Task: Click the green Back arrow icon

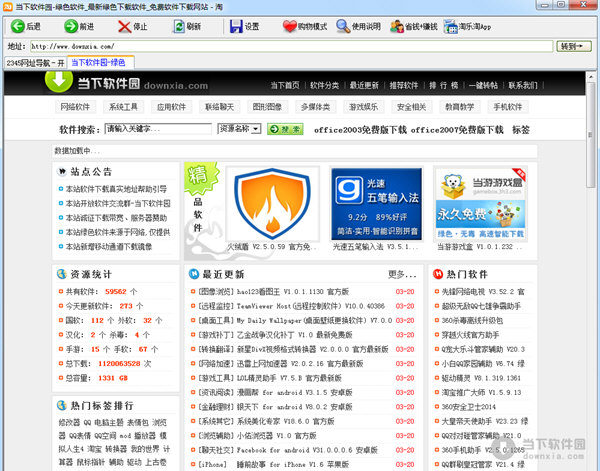Action: pyautogui.click(x=18, y=26)
